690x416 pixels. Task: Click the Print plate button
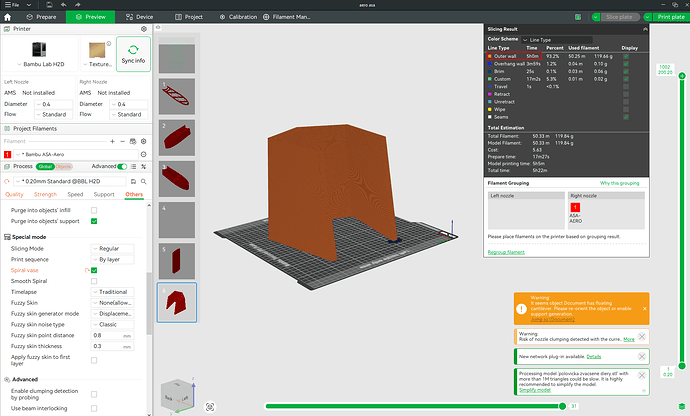pos(671,17)
